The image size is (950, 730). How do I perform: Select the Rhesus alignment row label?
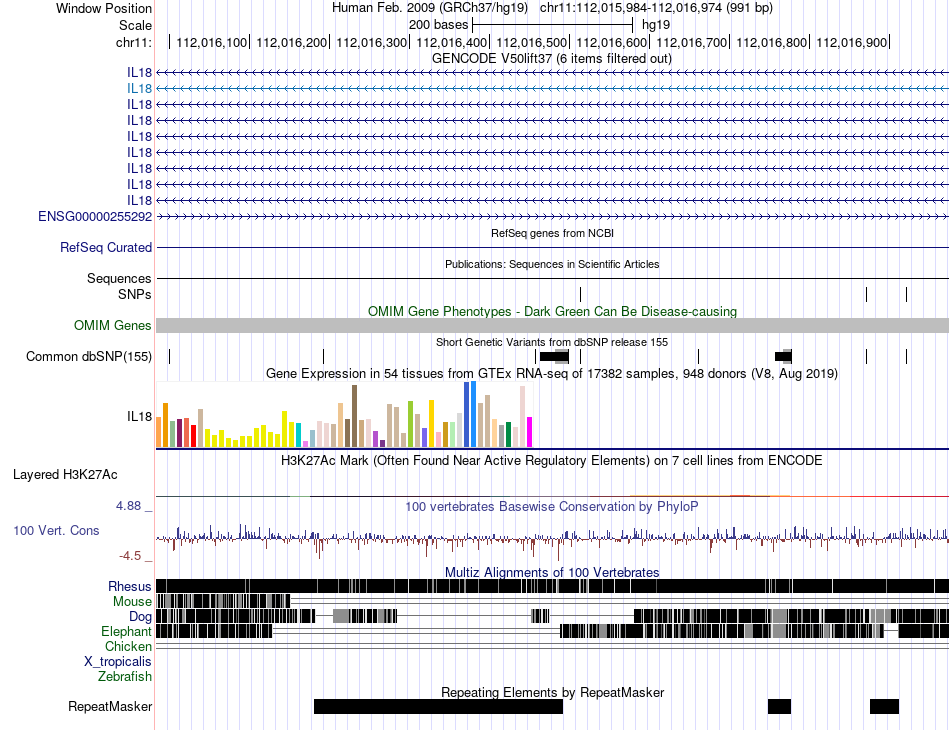click(x=130, y=586)
